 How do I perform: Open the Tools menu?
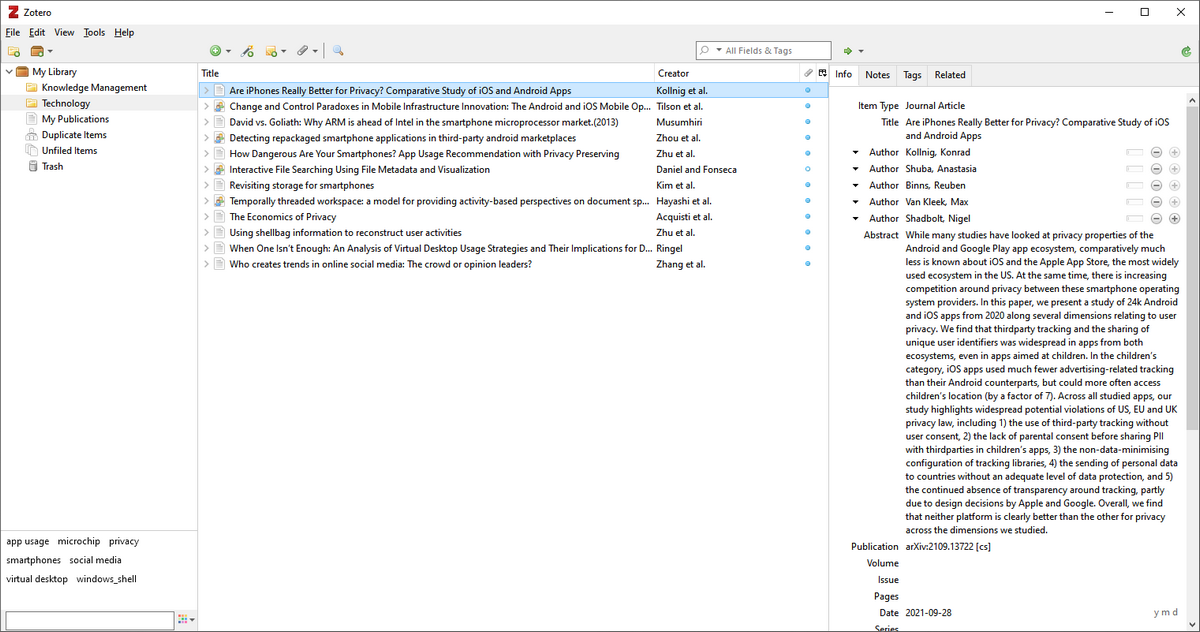pyautogui.click(x=94, y=32)
